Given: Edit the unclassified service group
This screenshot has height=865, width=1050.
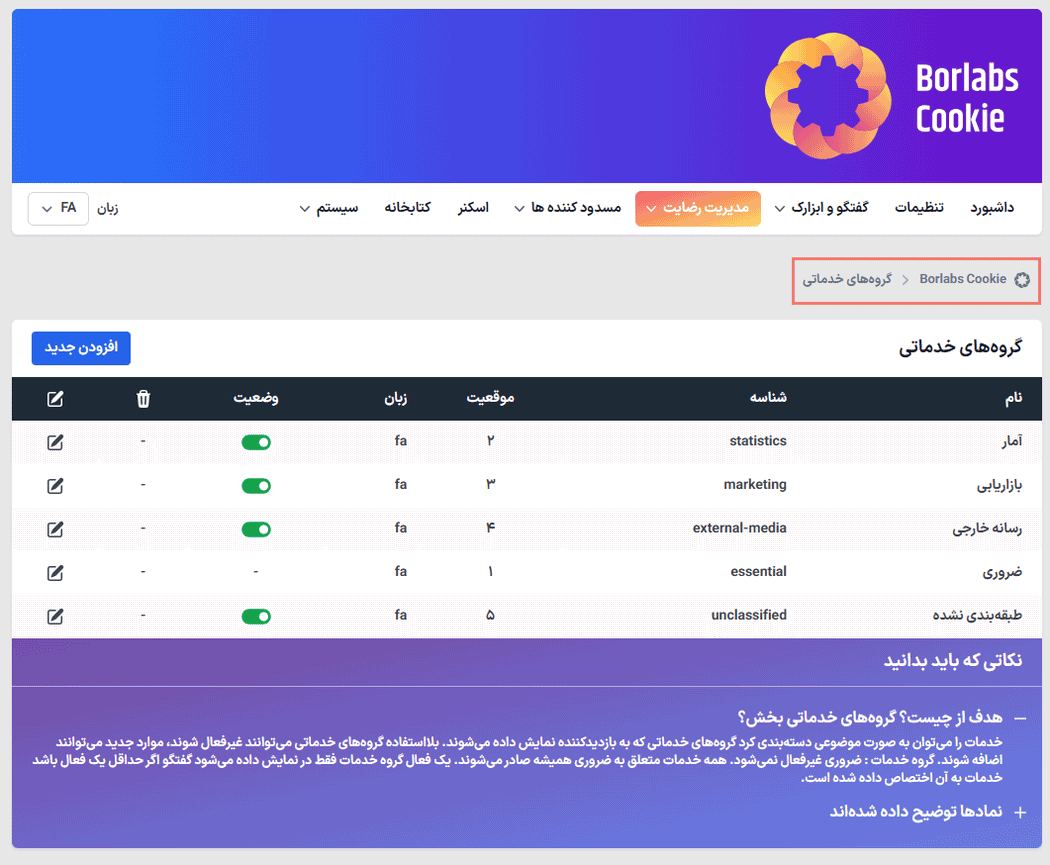Looking at the screenshot, I should (x=55, y=616).
